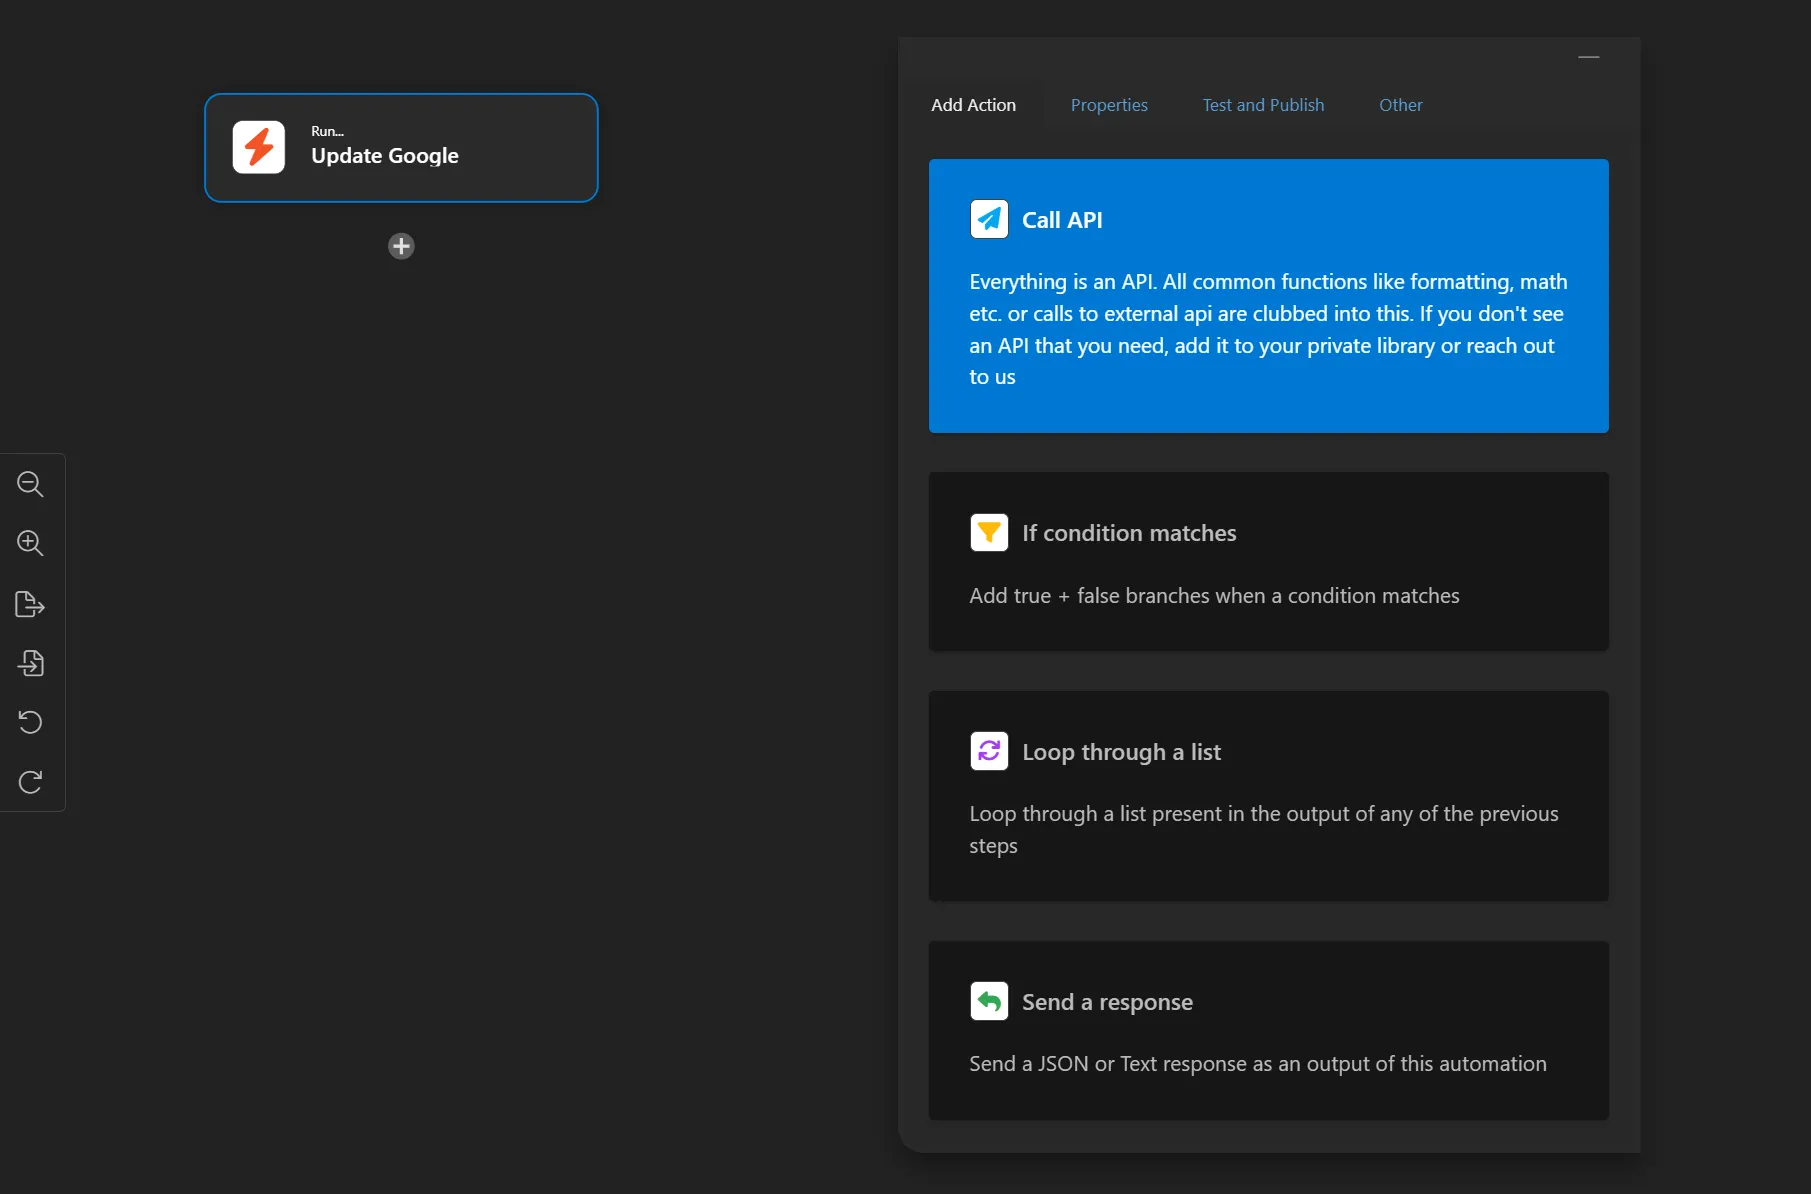Open the Other tab
The height and width of the screenshot is (1194, 1811).
pos(1400,105)
